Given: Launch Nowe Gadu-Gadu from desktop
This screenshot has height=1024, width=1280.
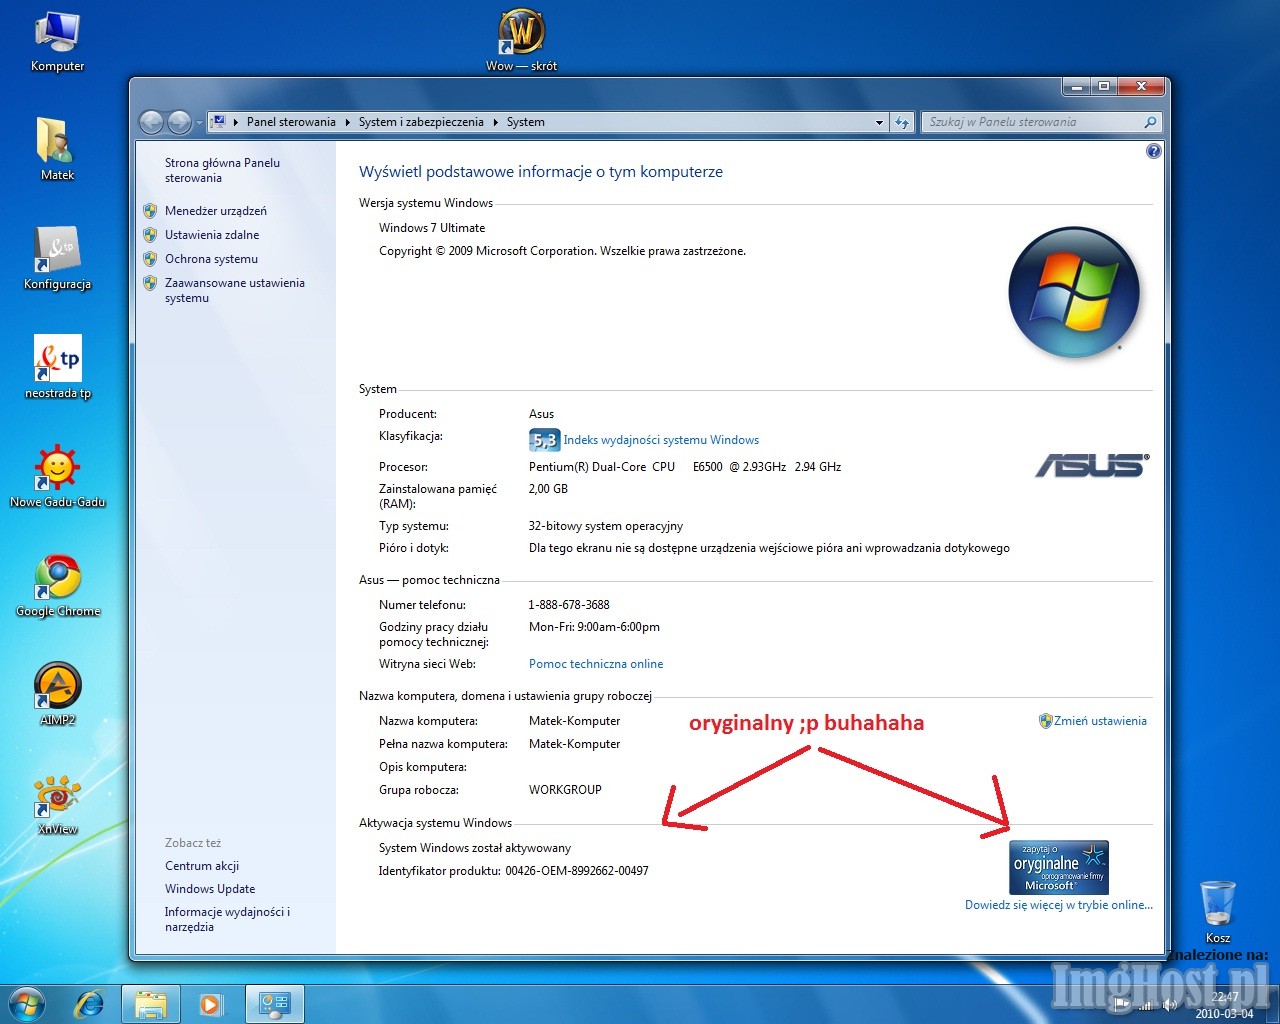Looking at the screenshot, I should [x=57, y=476].
